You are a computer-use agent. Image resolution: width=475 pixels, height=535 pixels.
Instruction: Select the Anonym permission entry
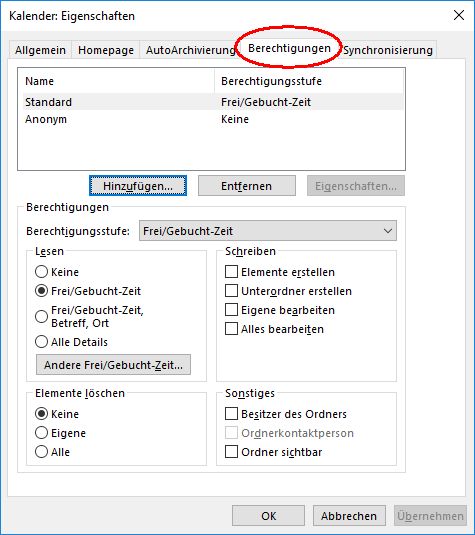213,119
